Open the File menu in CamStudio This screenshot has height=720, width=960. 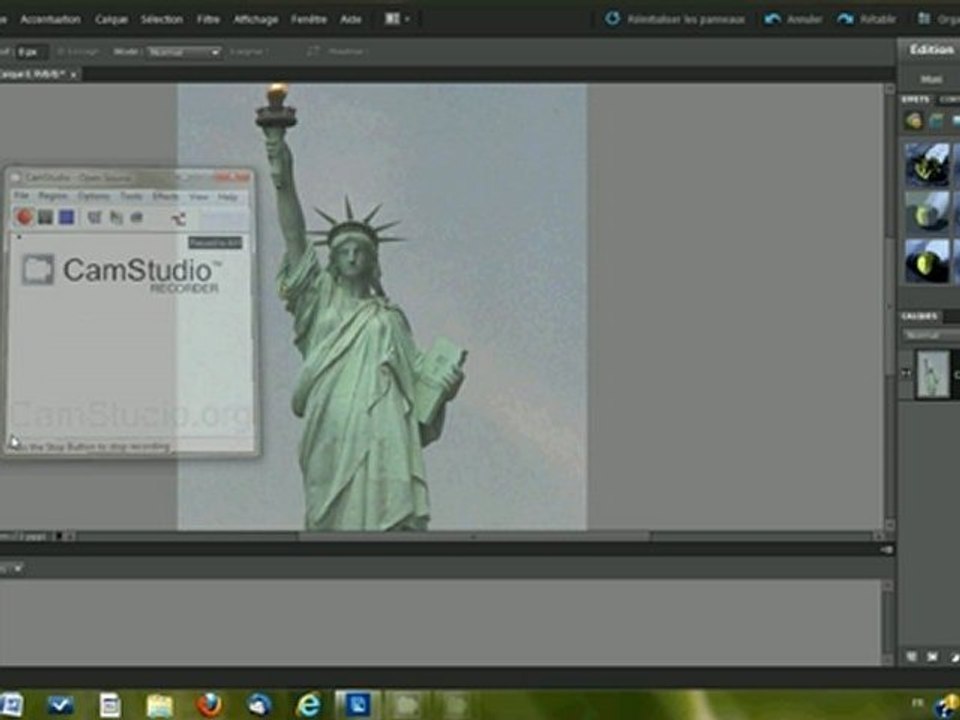21,196
